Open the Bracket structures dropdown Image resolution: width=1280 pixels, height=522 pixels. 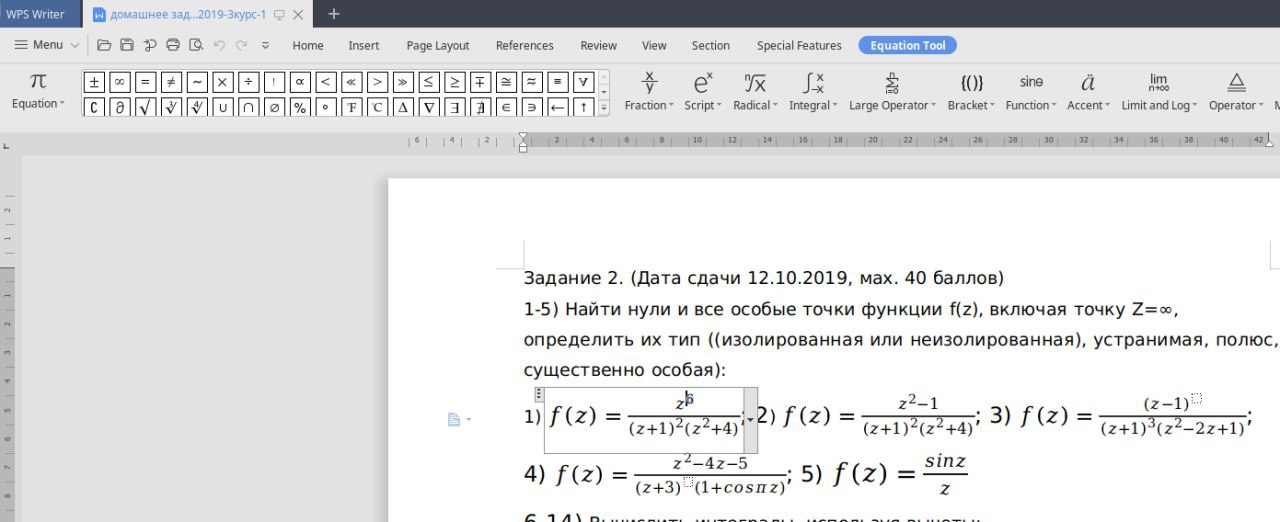click(971, 91)
